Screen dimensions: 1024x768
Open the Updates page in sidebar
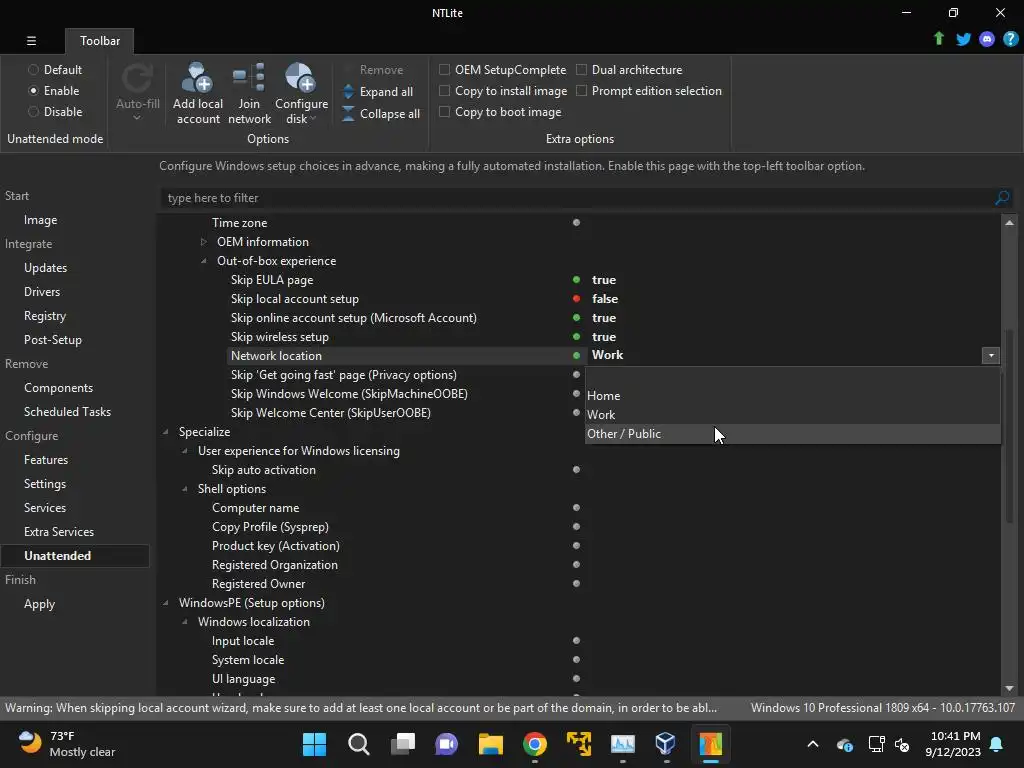click(x=45, y=268)
